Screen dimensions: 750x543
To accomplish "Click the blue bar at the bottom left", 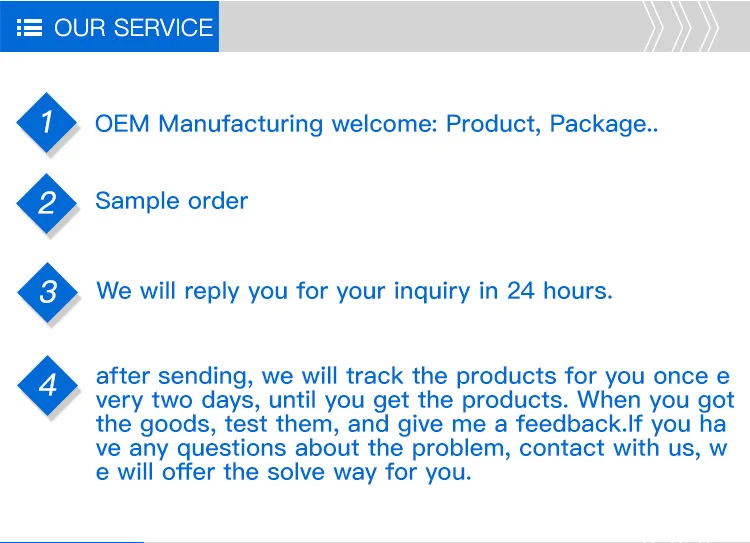I will (72, 540).
